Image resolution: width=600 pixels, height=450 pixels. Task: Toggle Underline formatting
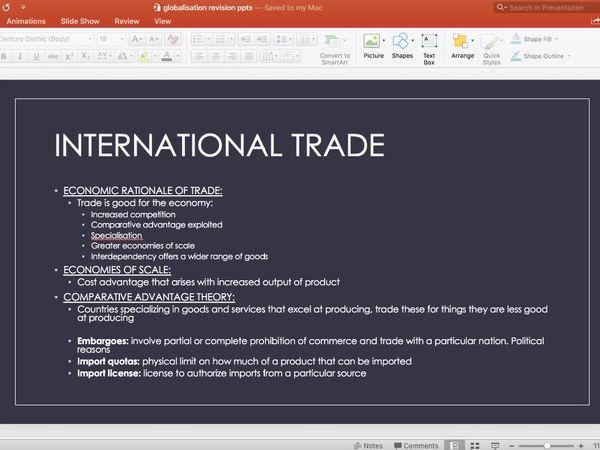tap(36, 57)
